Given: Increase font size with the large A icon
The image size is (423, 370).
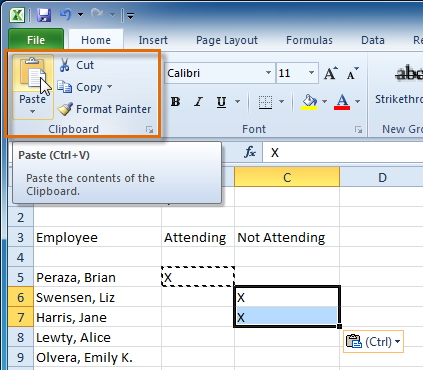Looking at the screenshot, I should point(331,73).
